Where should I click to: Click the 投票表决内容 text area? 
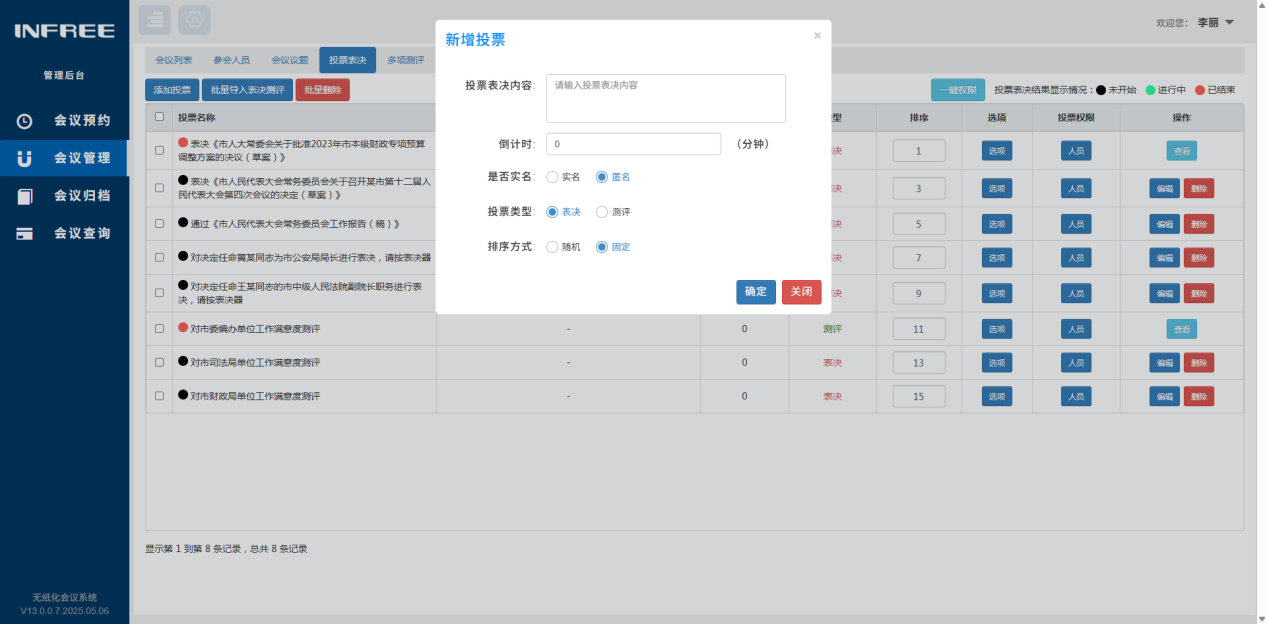[666, 98]
